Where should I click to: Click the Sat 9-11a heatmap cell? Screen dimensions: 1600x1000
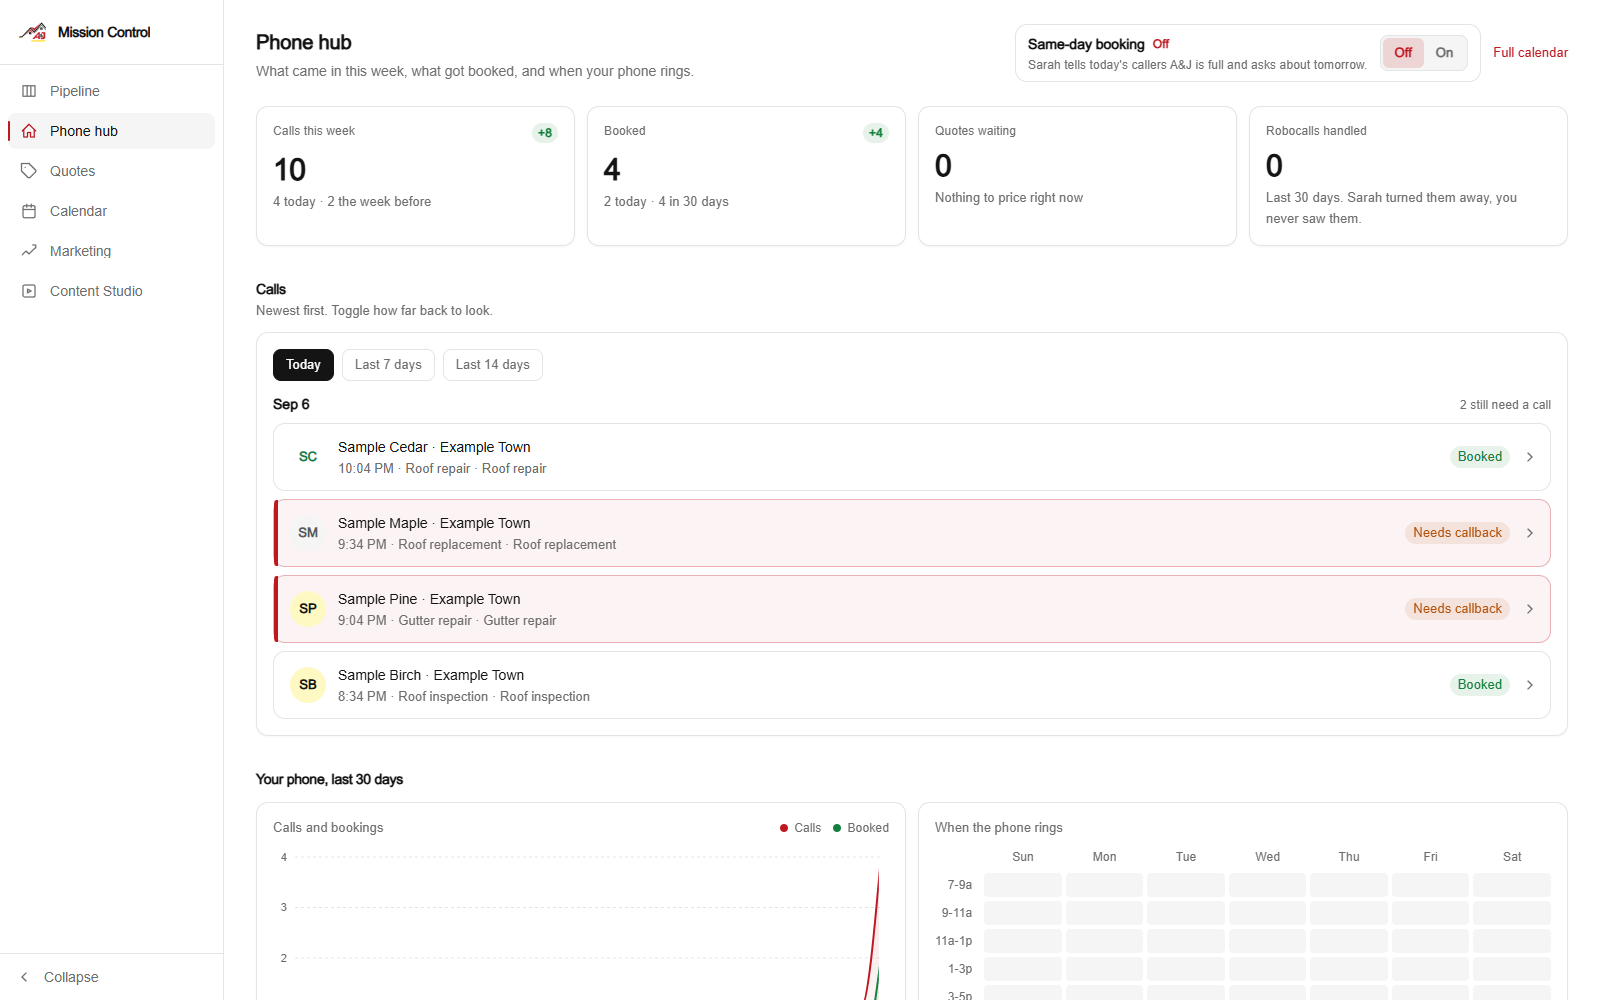[1512, 913]
